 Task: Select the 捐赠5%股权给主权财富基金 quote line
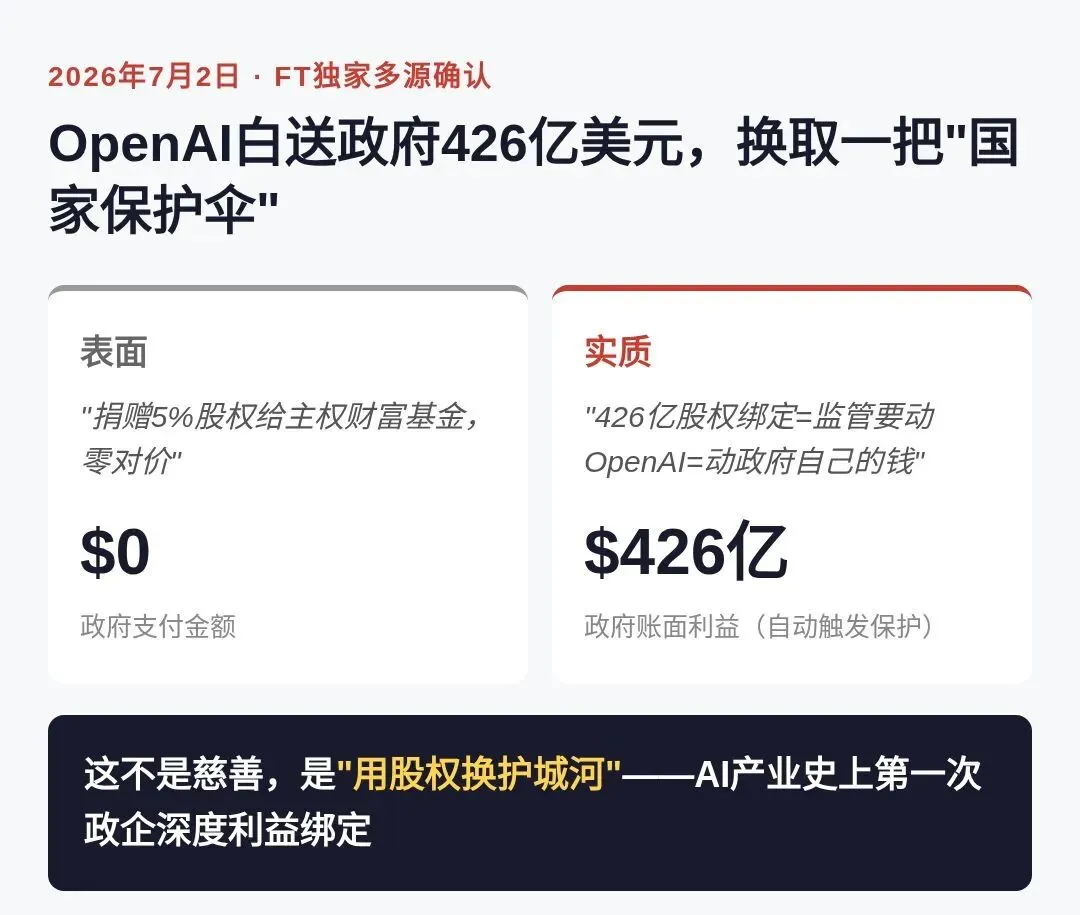281,417
